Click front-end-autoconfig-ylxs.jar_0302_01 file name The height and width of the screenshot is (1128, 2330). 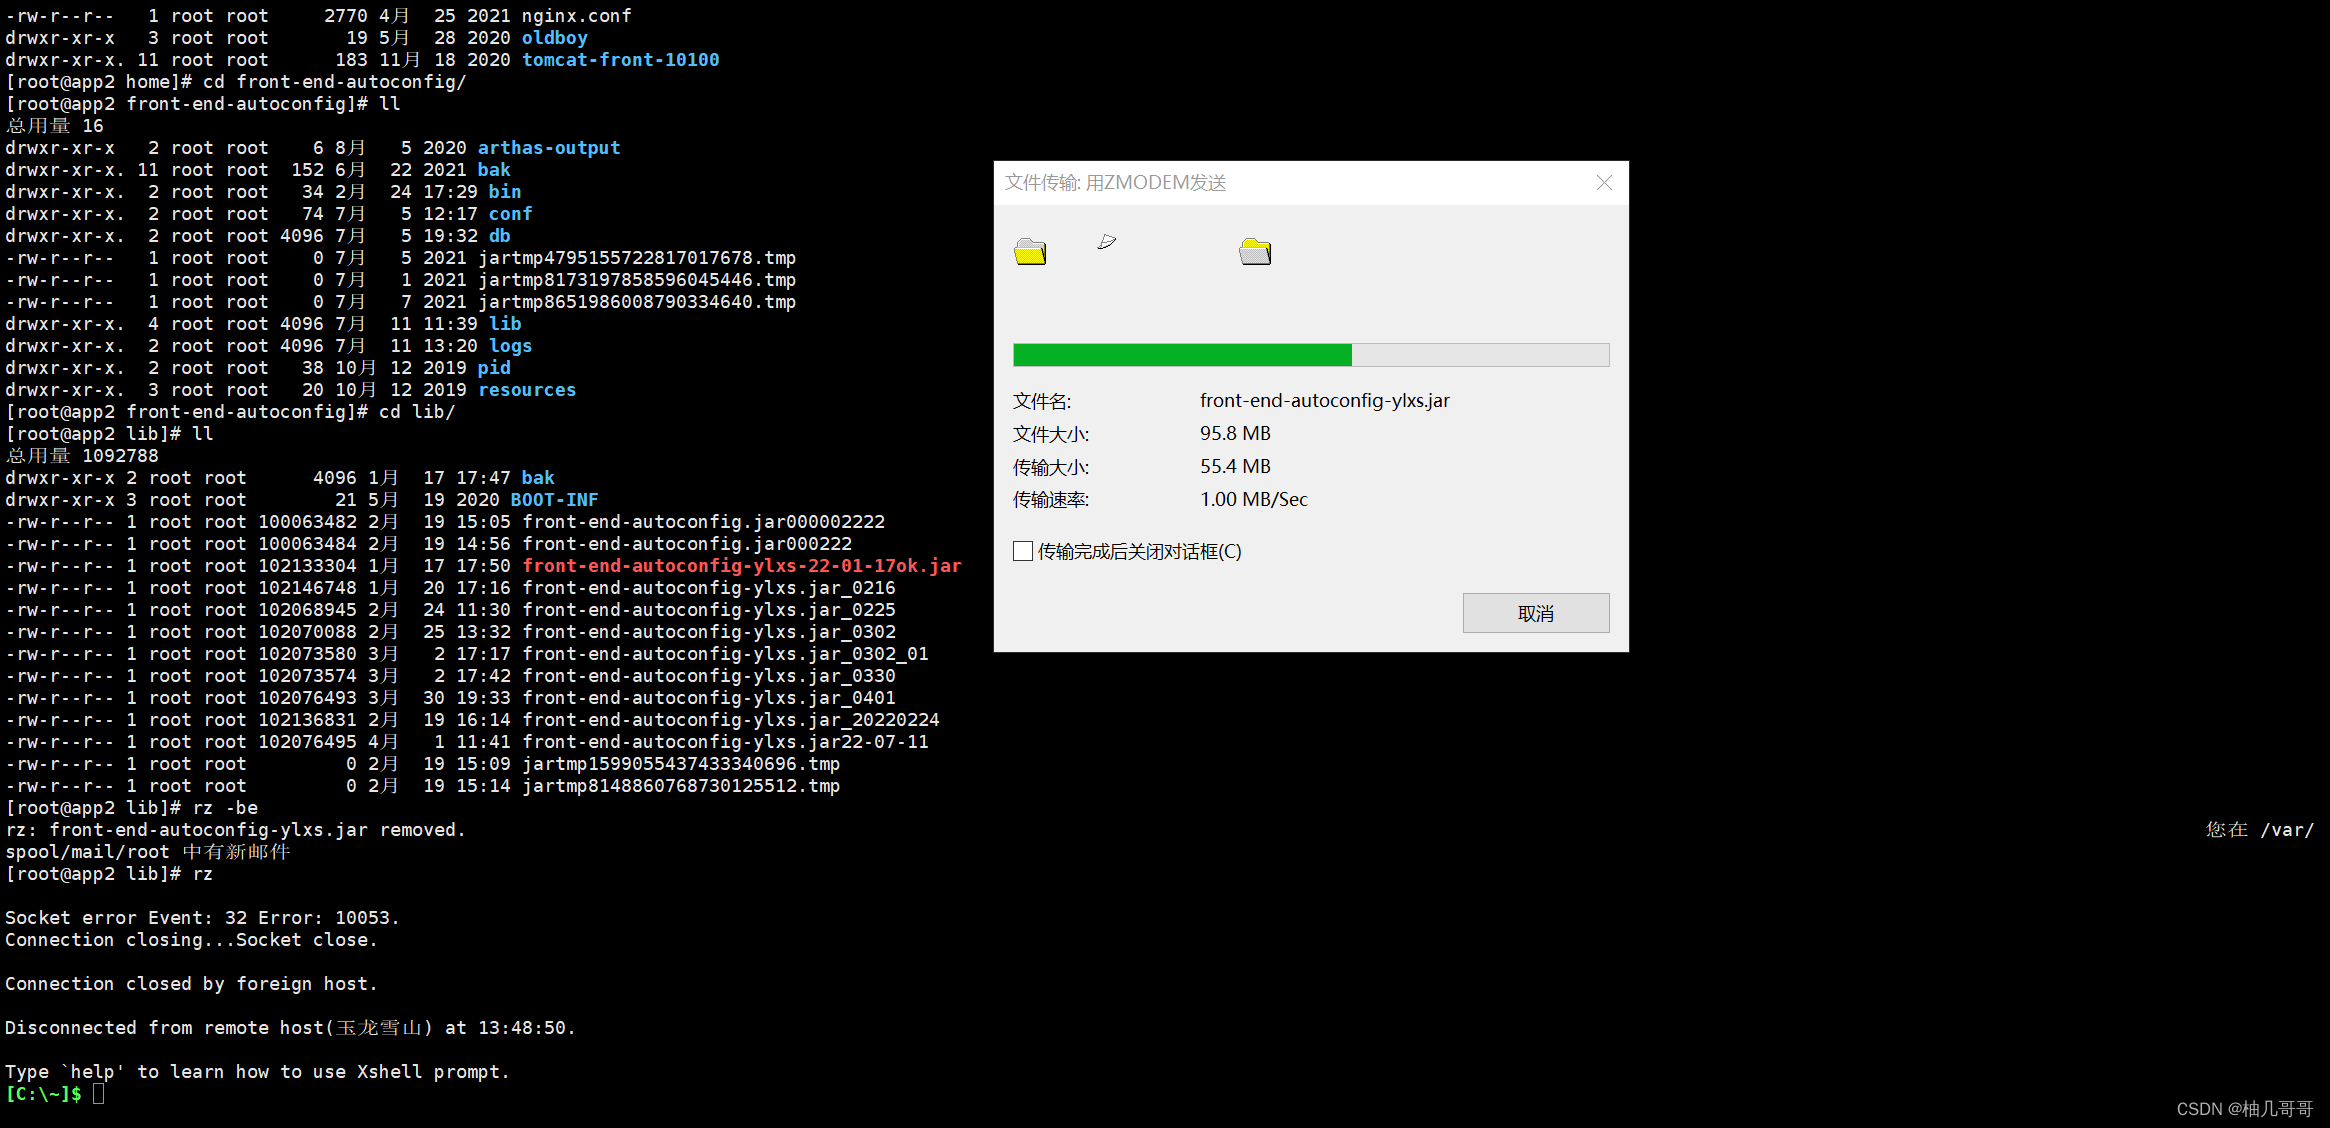[x=726, y=654]
